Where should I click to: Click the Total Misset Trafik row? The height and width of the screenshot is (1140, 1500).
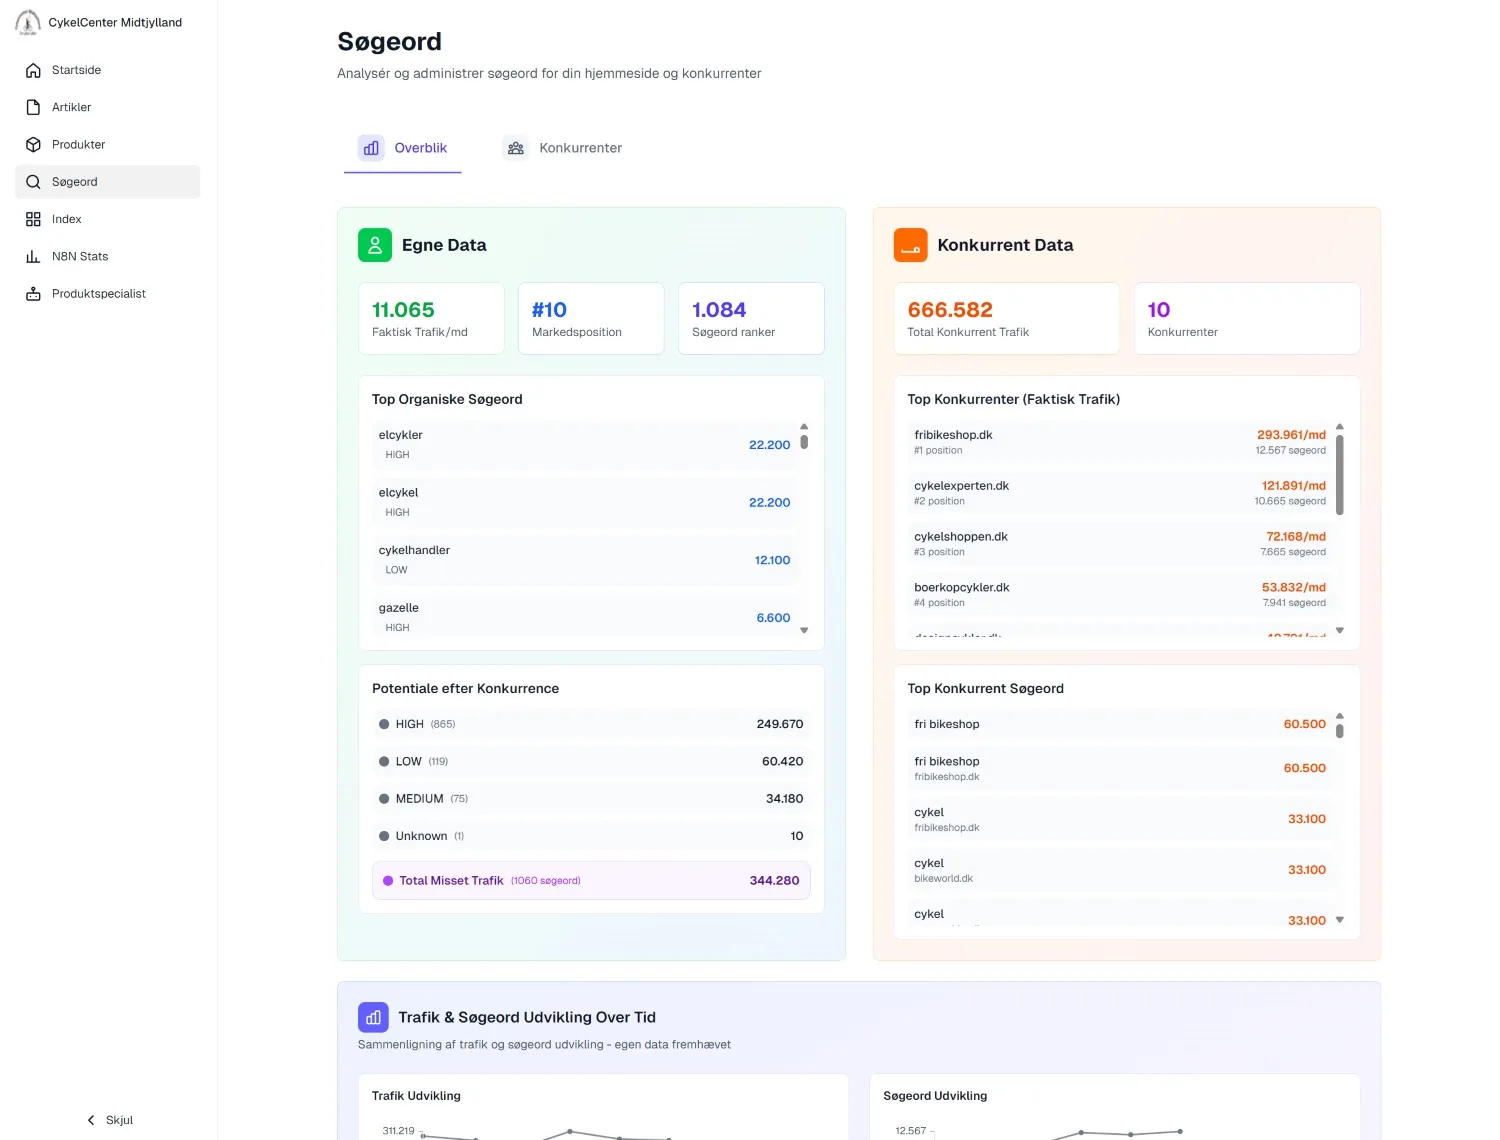[591, 881]
